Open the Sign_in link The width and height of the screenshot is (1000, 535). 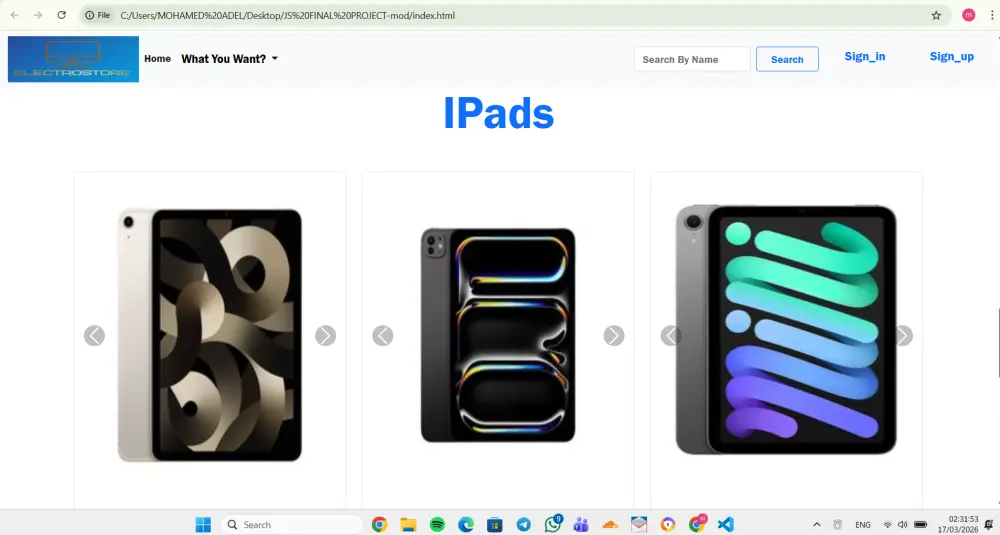coord(865,57)
